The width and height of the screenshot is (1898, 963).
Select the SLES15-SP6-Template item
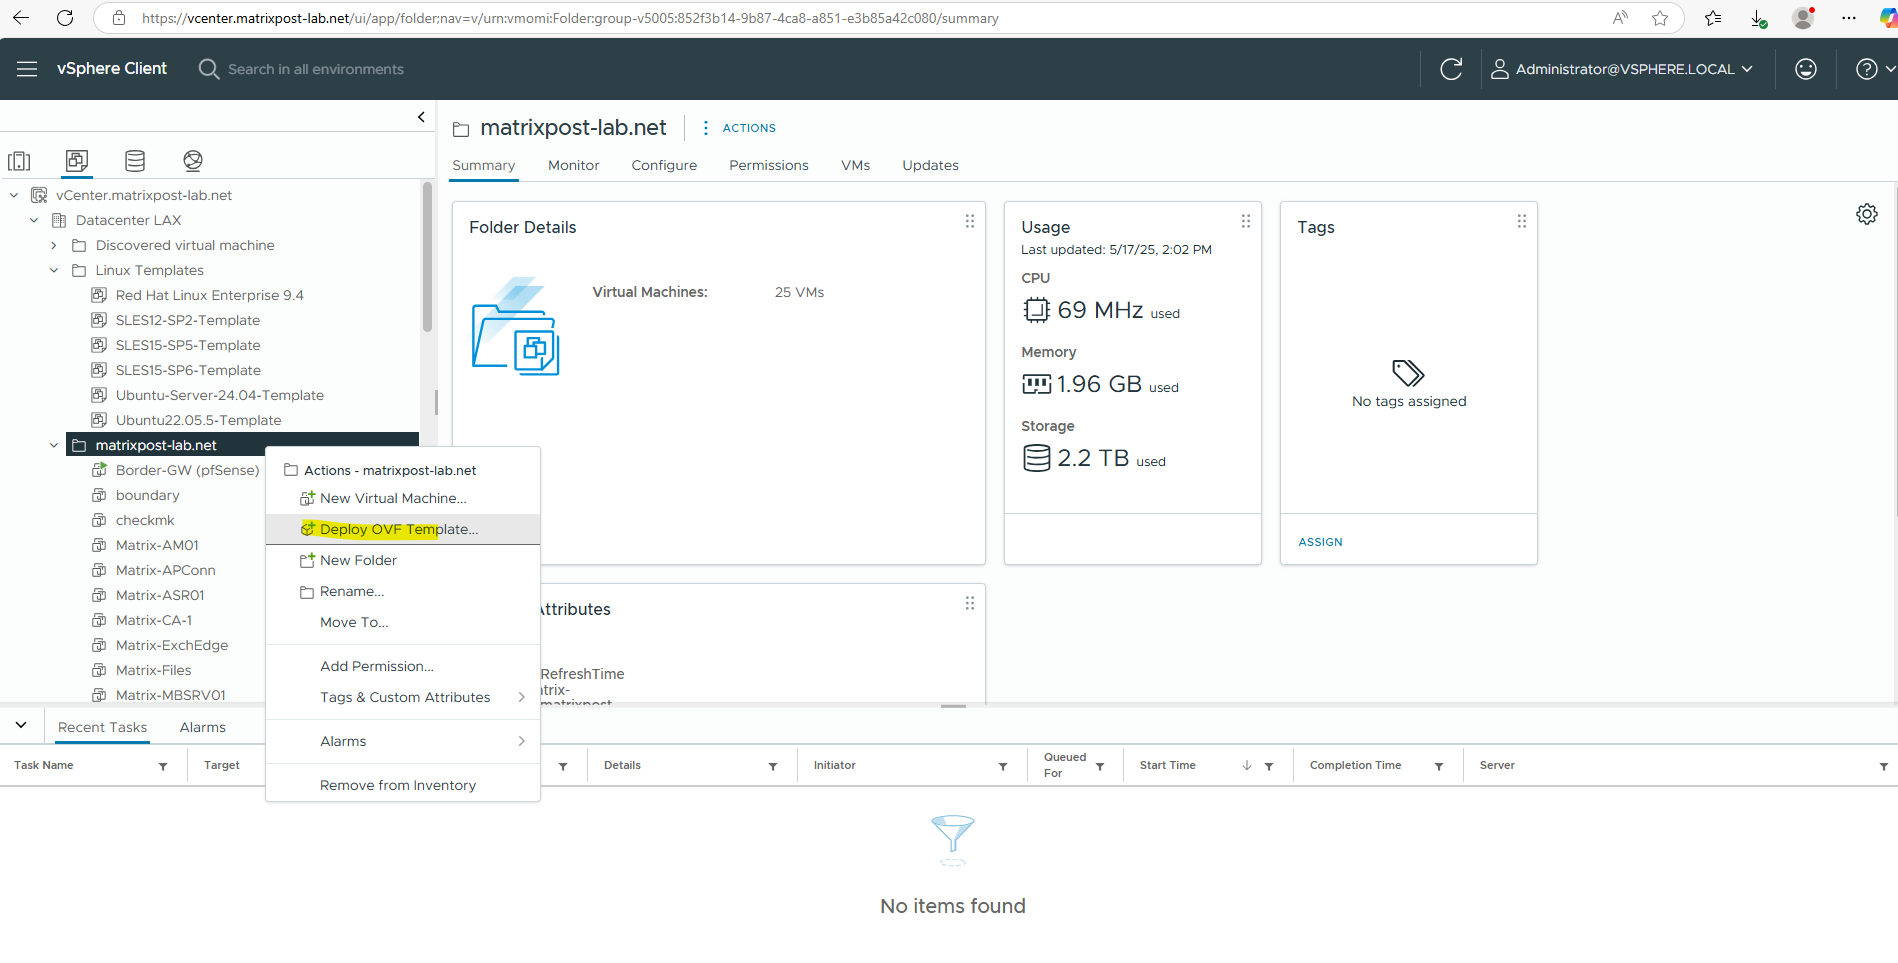point(188,370)
